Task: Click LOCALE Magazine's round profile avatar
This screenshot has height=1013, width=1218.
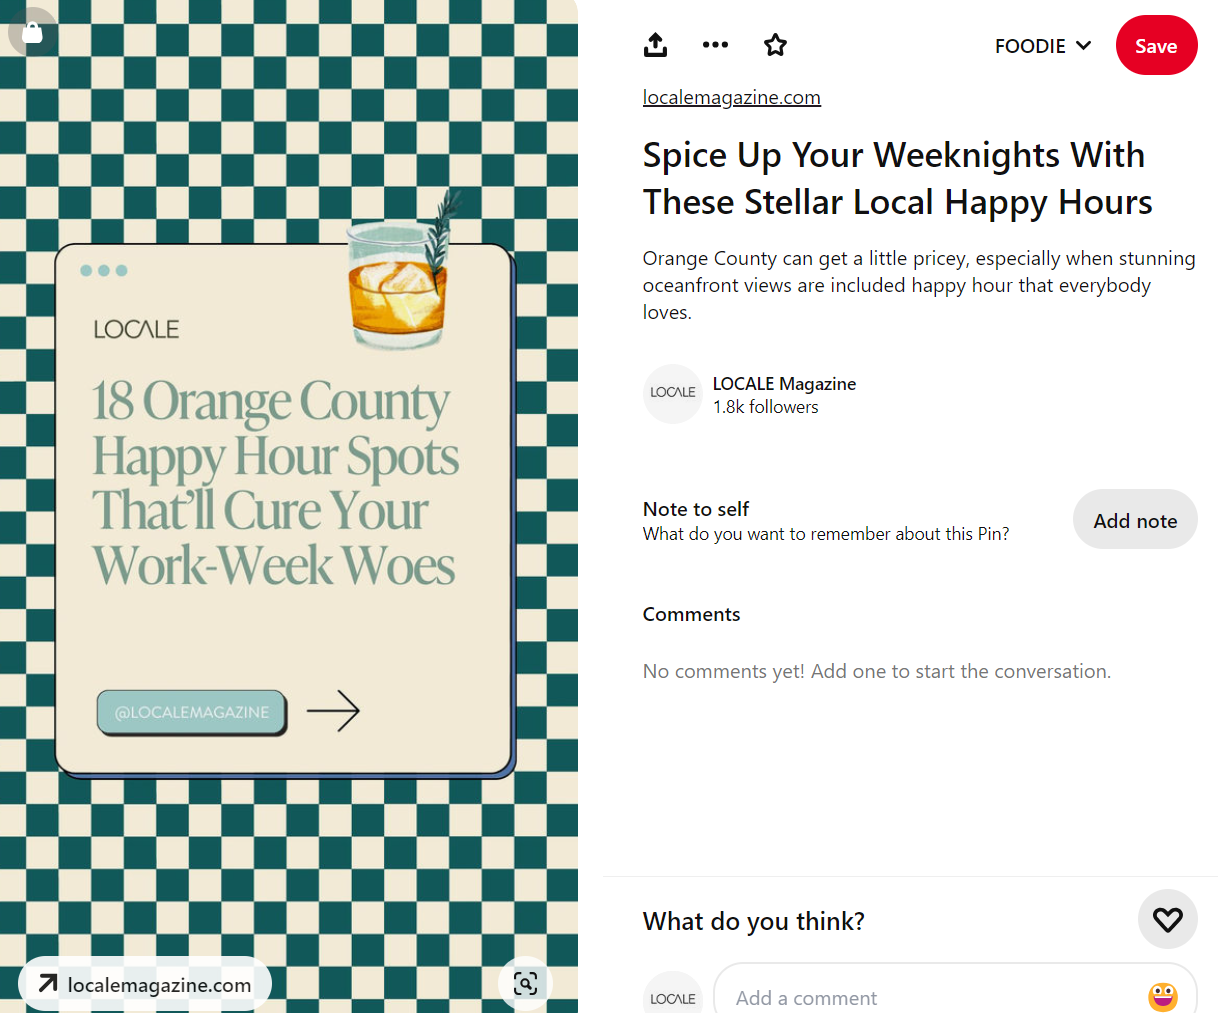Action: pos(672,394)
